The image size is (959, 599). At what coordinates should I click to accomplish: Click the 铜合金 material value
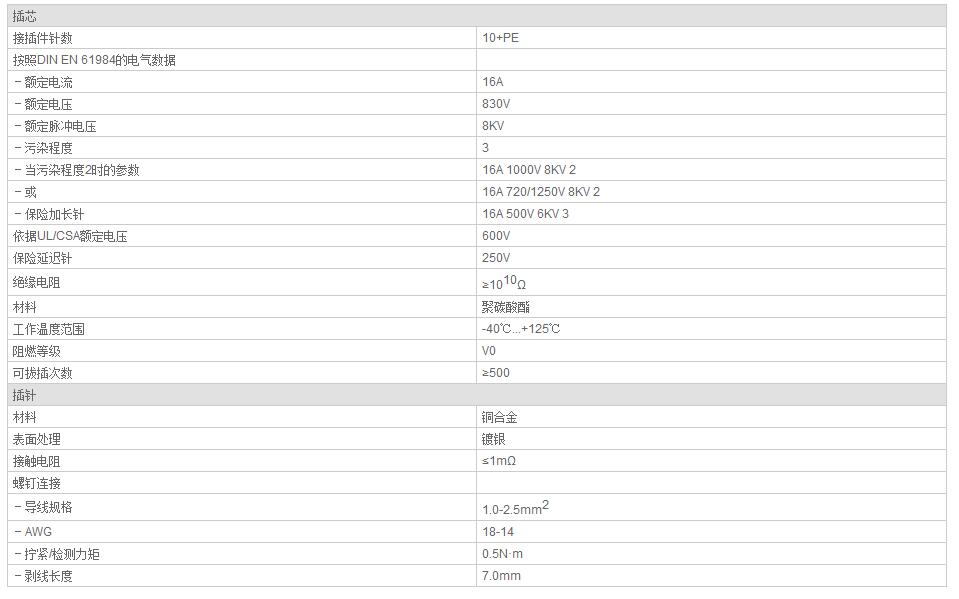[500, 417]
